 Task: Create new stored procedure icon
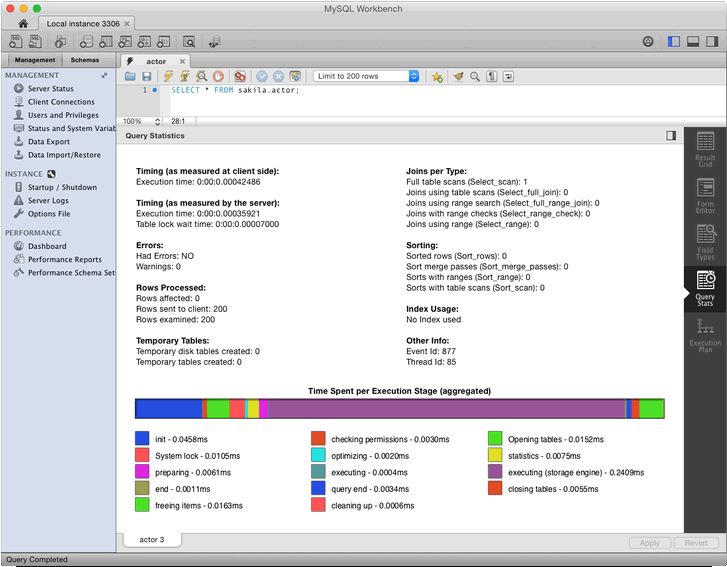pos(145,42)
